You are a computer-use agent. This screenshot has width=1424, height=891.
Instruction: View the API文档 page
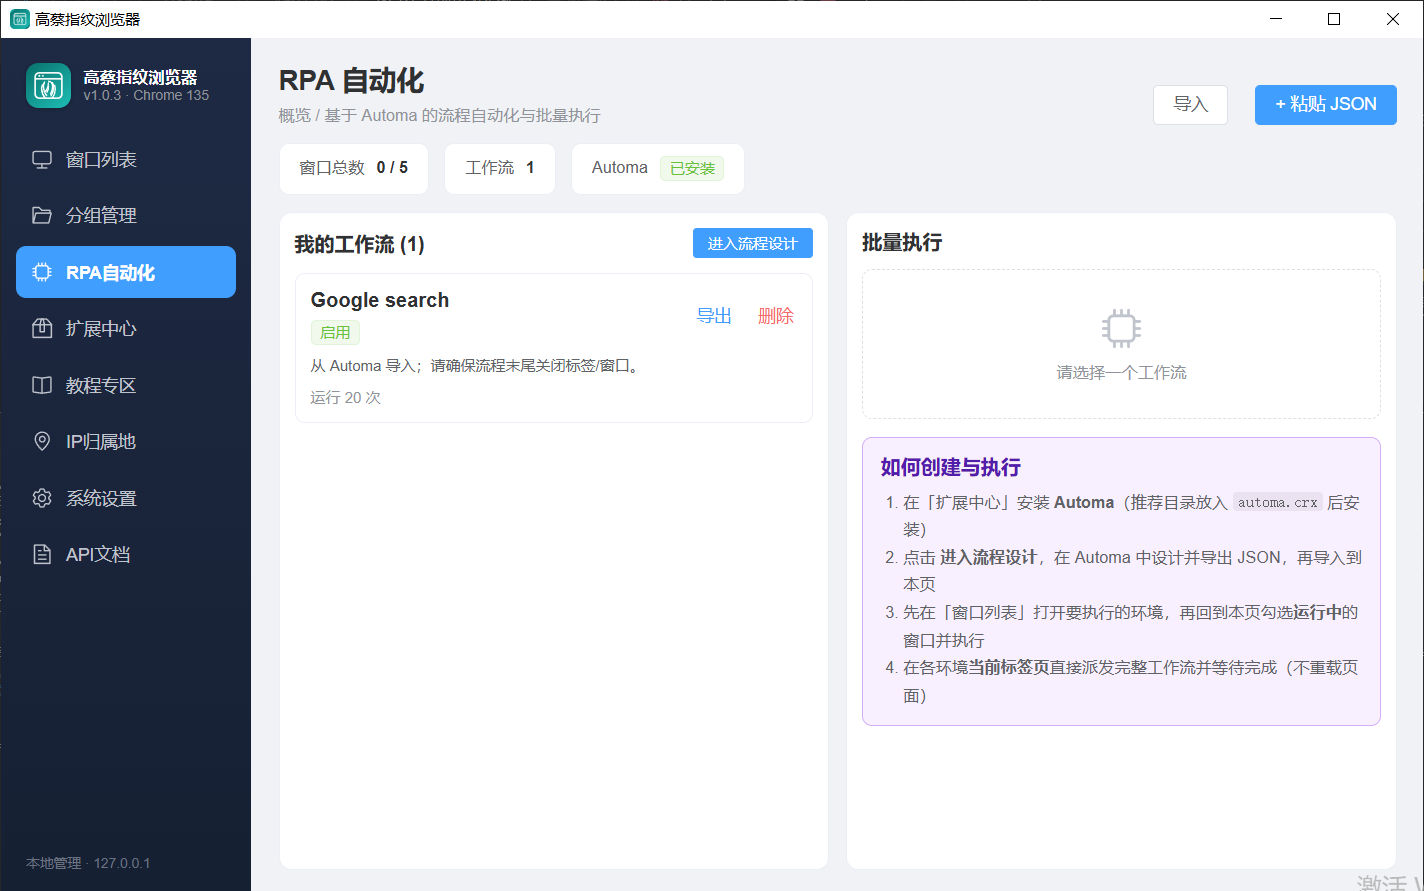(126, 554)
